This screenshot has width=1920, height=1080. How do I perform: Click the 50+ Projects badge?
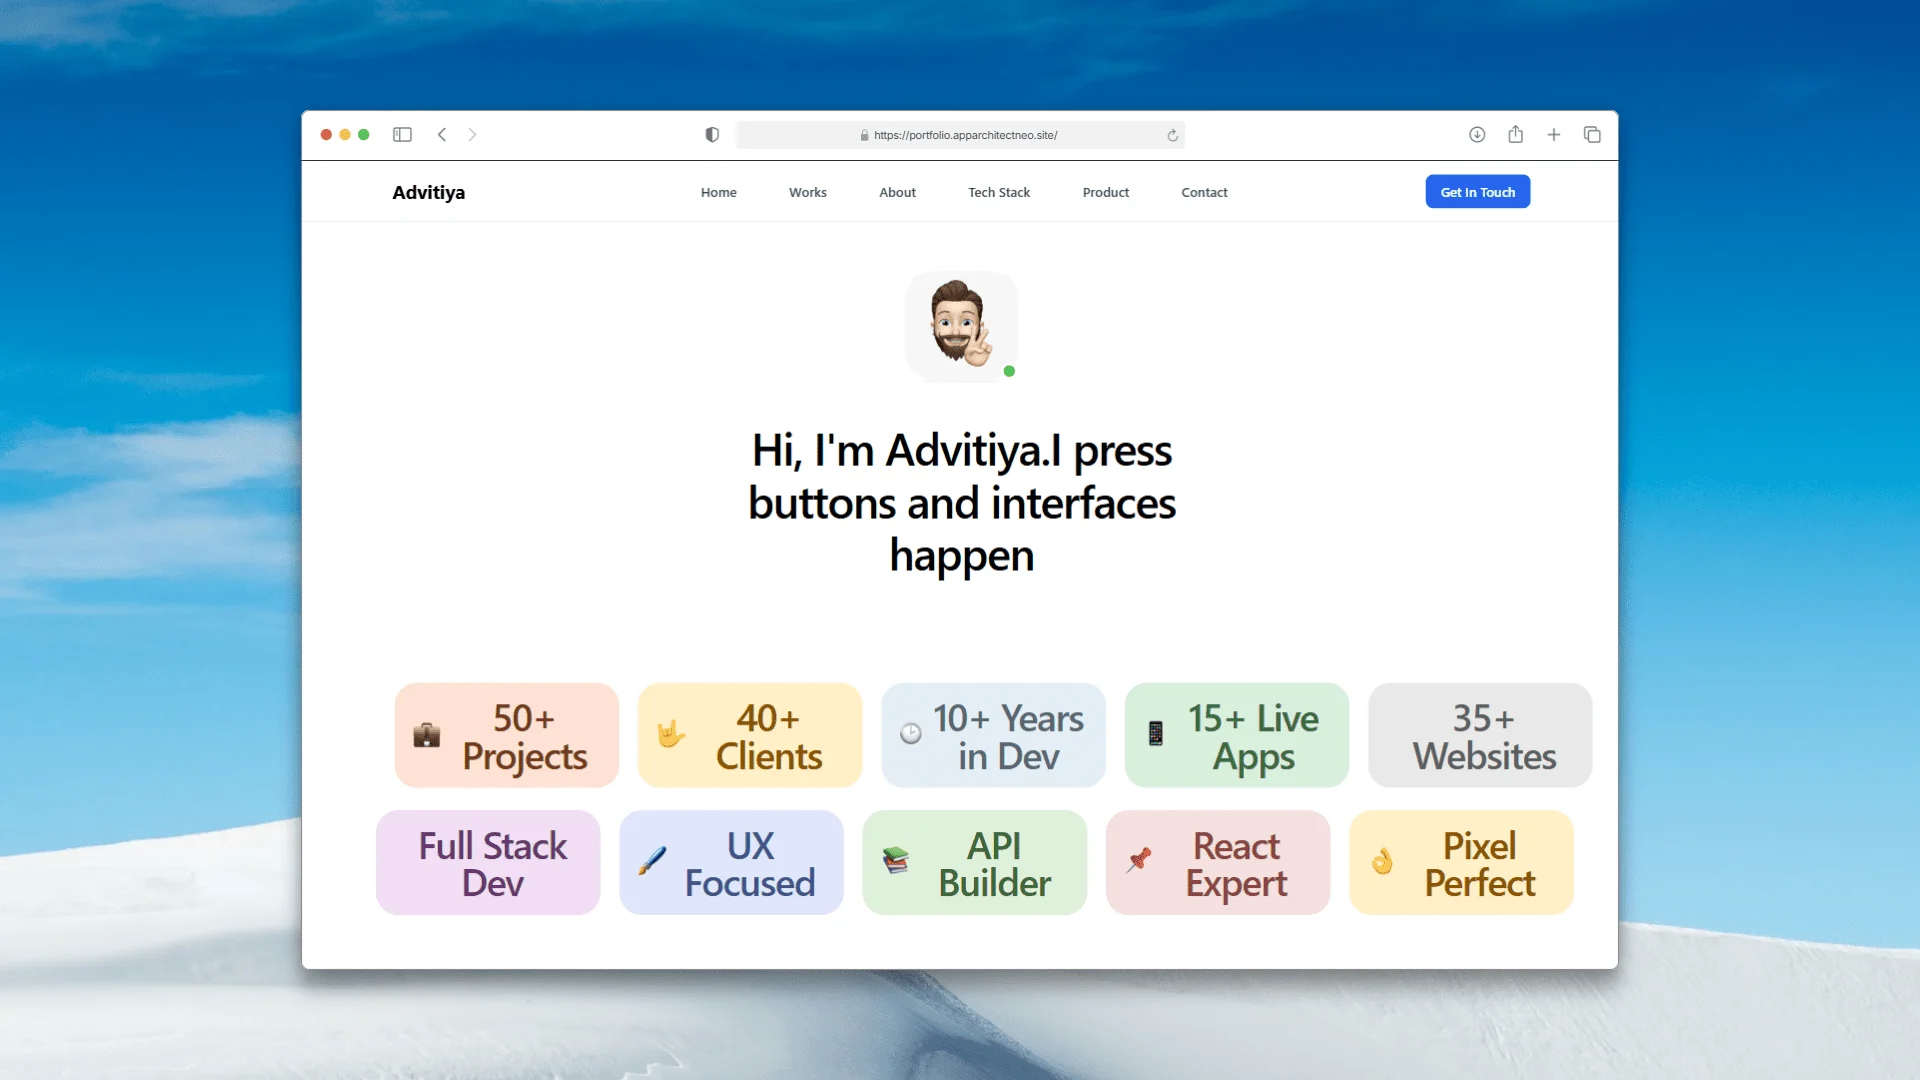[x=507, y=736]
